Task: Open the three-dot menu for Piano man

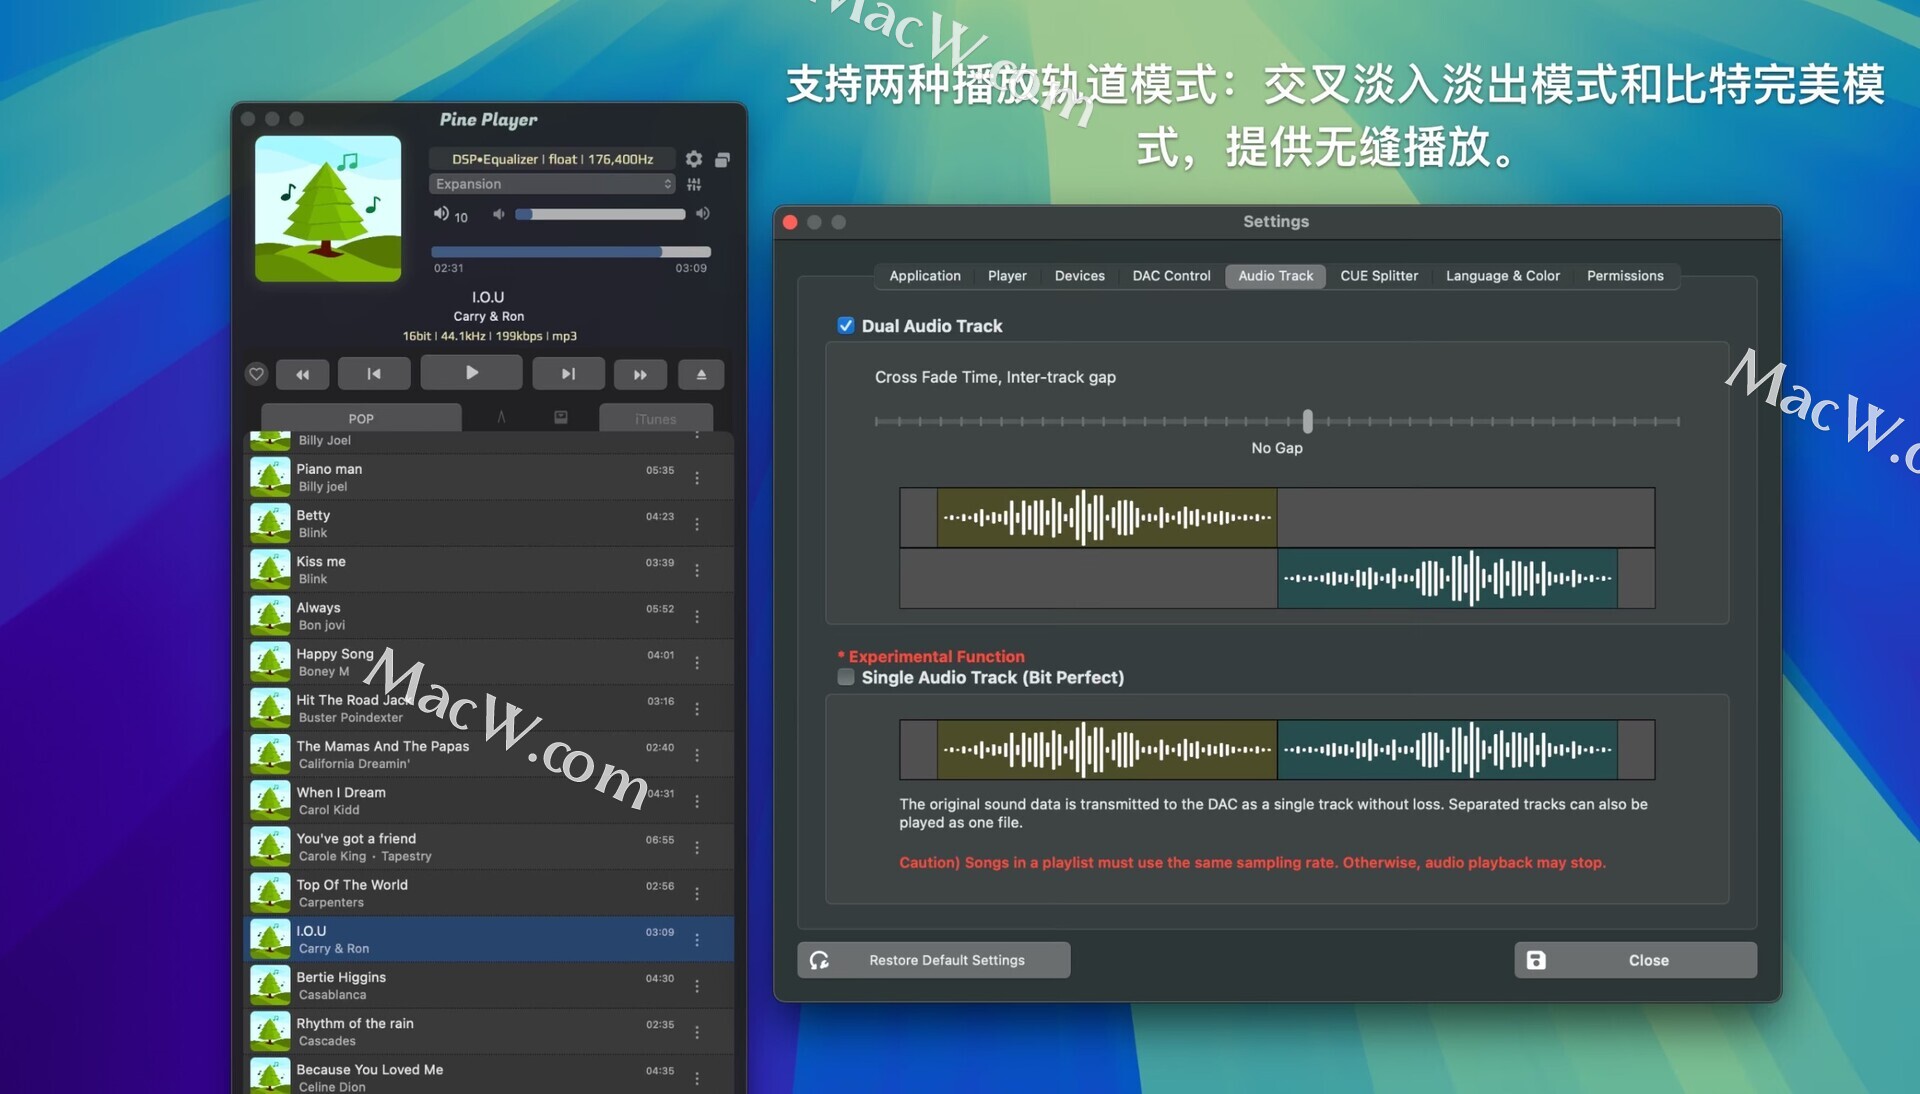Action: pos(697,478)
